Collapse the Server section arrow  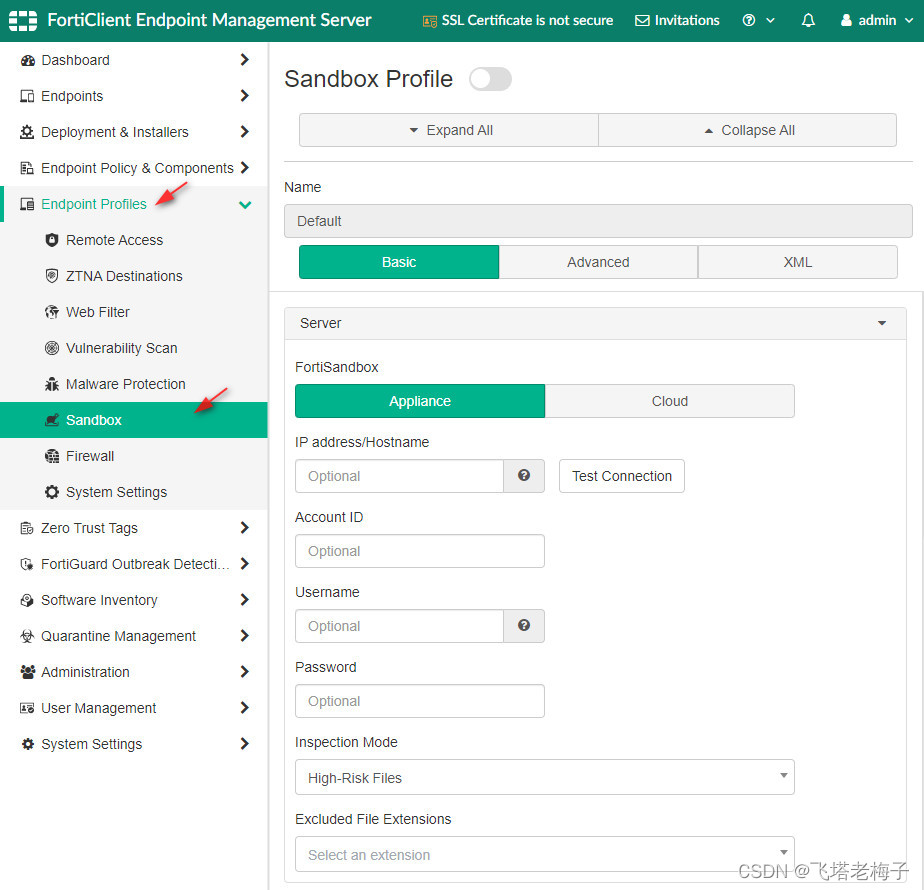(882, 323)
